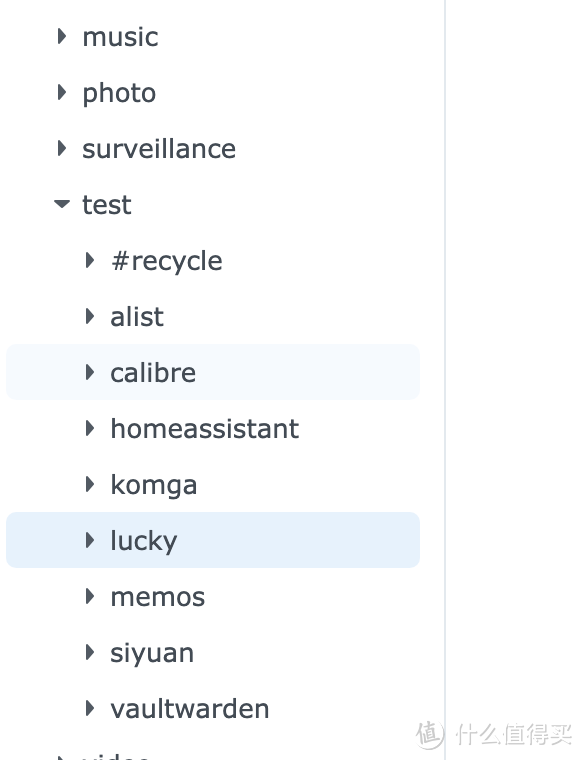
Task: Expand the alist folder arrow
Action: pos(90,316)
